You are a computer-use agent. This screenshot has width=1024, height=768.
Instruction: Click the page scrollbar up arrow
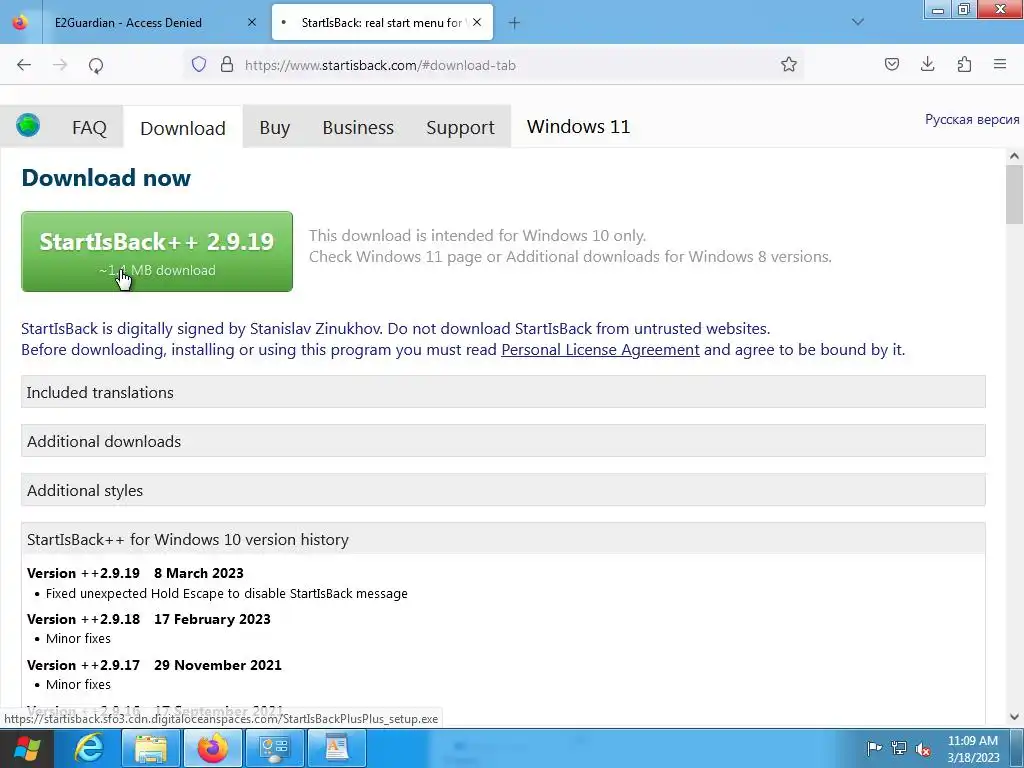coord(1014,156)
